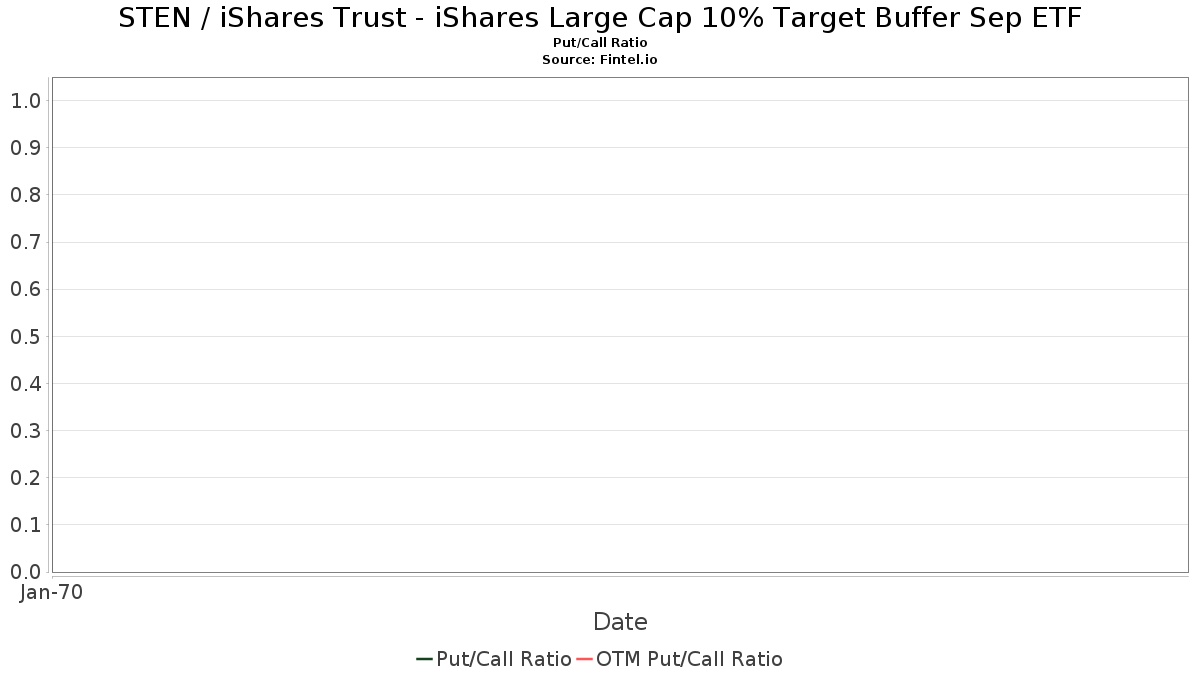This screenshot has height=675, width=1200.
Task: Click the 1.0 y-axis tick label
Action: coord(25,100)
